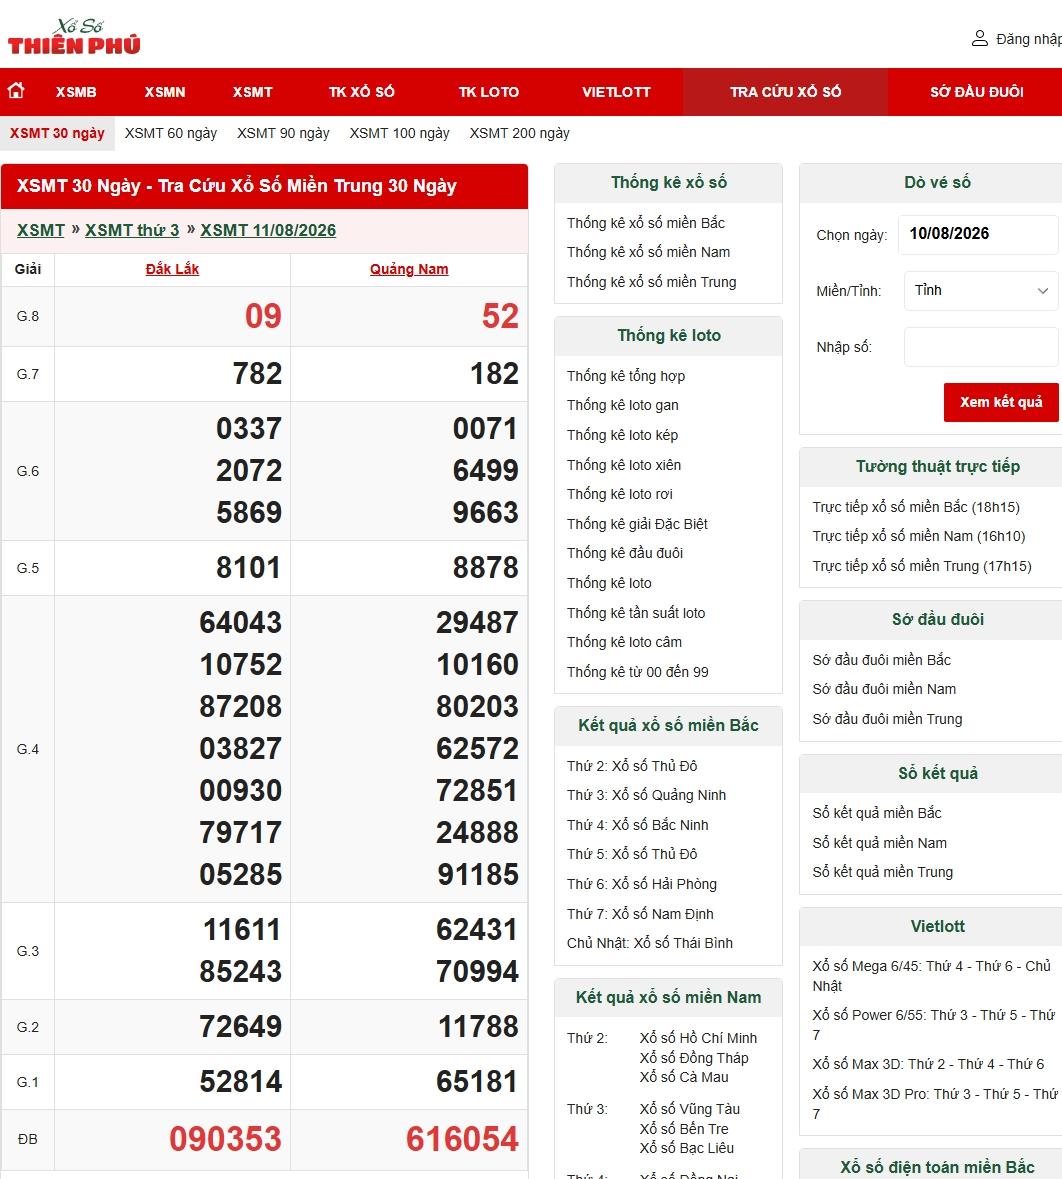
Task: Follow the XSMT breadcrumb link
Action: pos(41,230)
